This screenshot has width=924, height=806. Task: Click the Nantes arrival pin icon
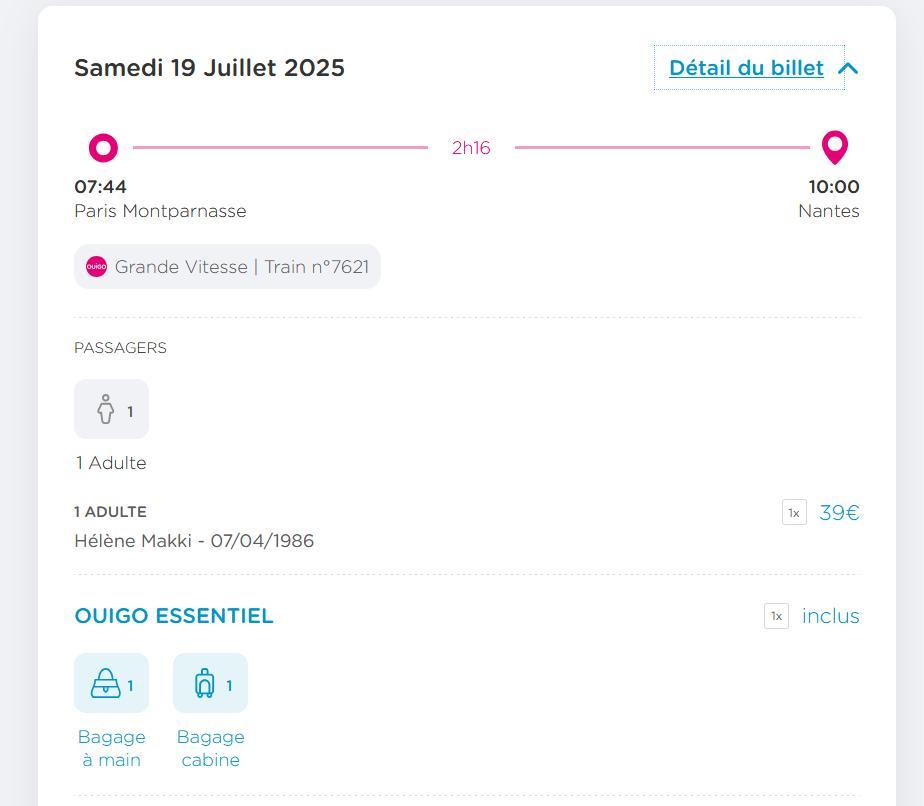coord(835,147)
